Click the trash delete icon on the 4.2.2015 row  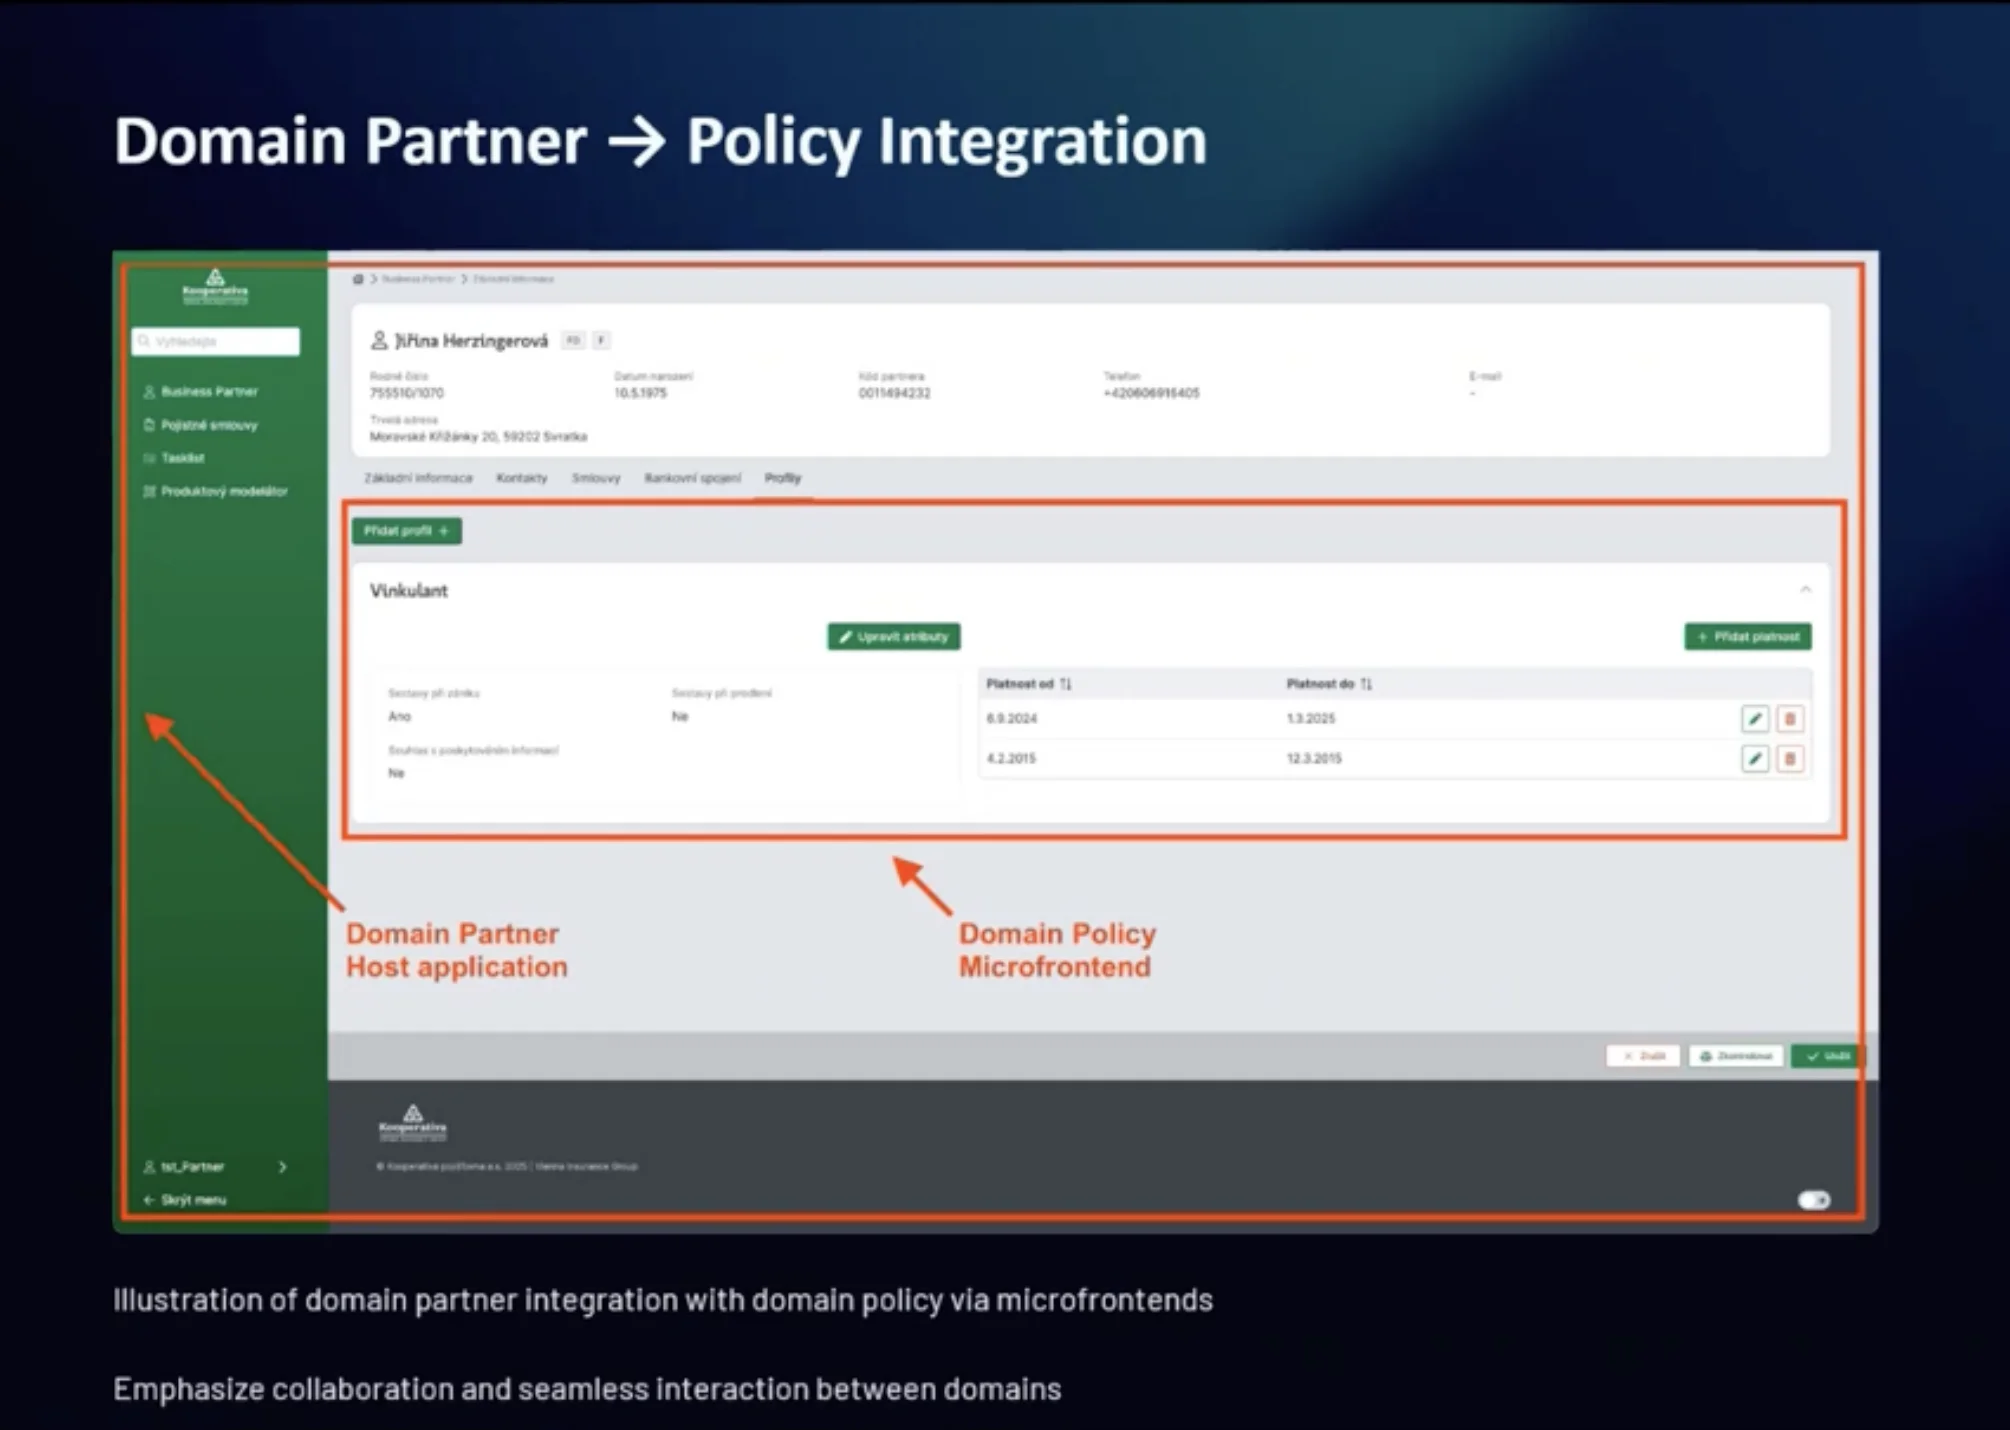pos(1790,759)
